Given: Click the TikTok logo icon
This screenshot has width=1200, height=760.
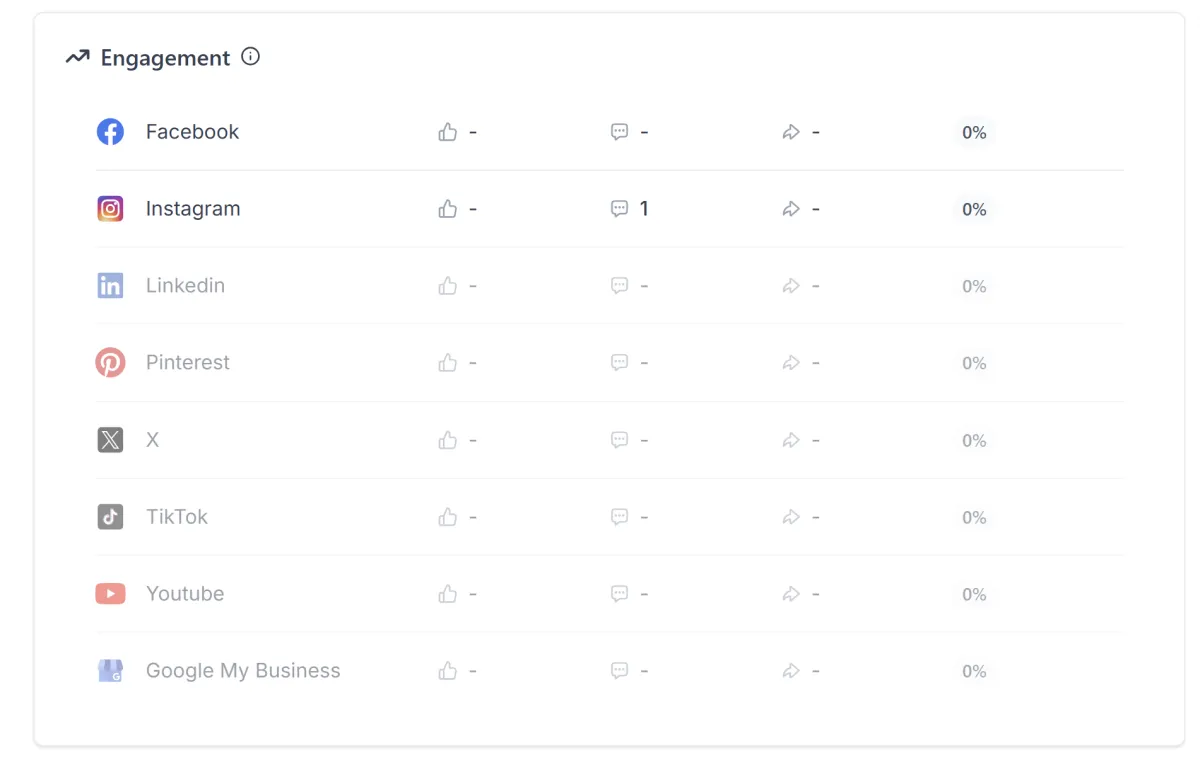Looking at the screenshot, I should coord(110,517).
